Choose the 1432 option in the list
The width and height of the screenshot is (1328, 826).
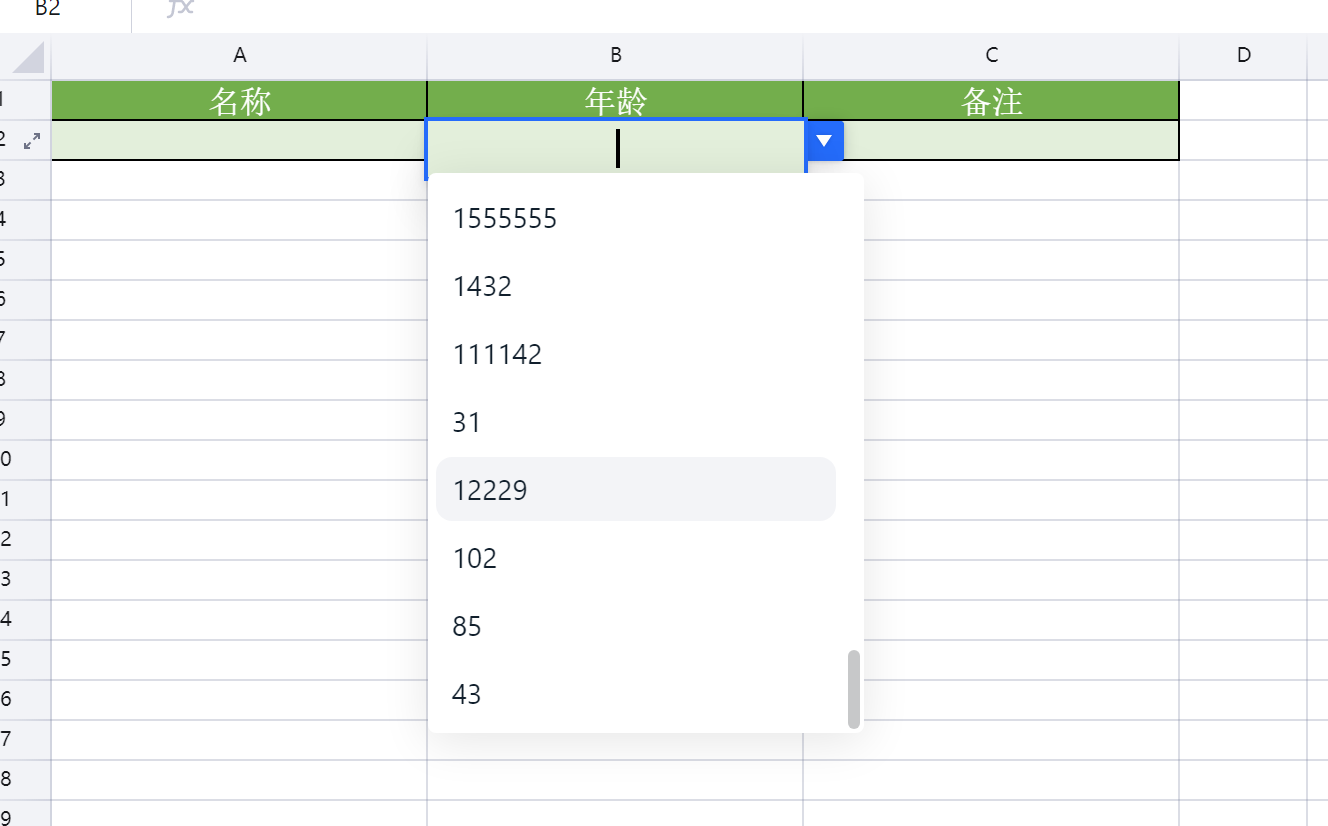(482, 287)
